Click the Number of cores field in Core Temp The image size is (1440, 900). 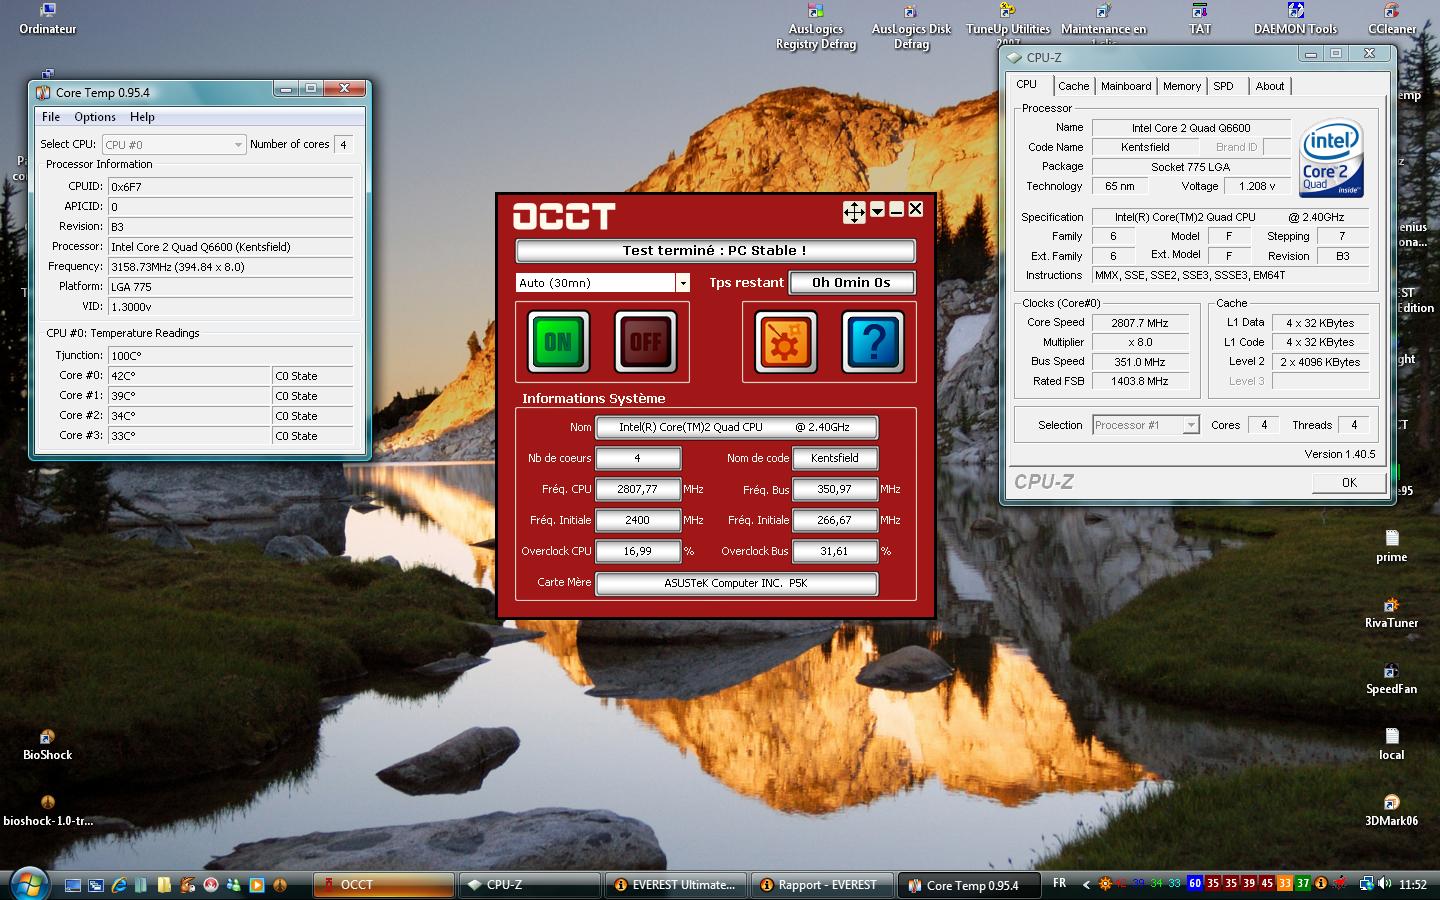pos(344,145)
